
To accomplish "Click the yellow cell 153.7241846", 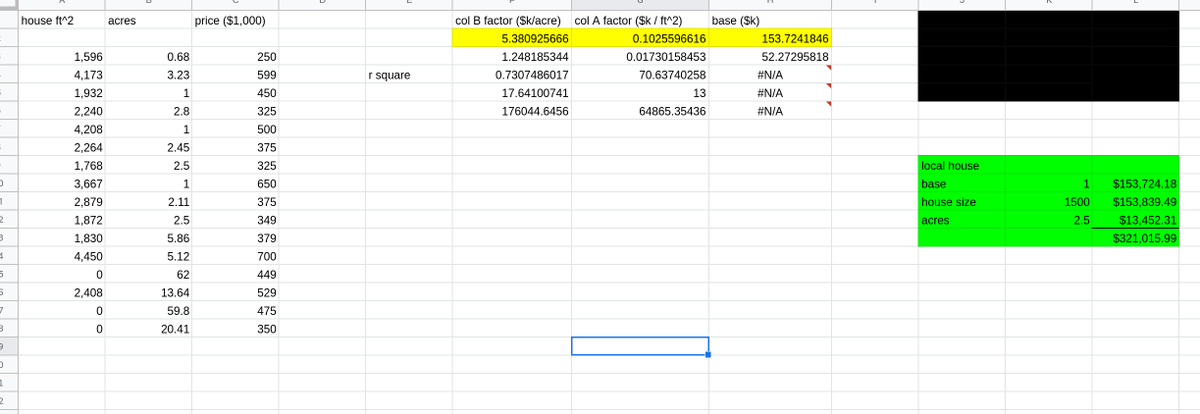I will [770, 38].
